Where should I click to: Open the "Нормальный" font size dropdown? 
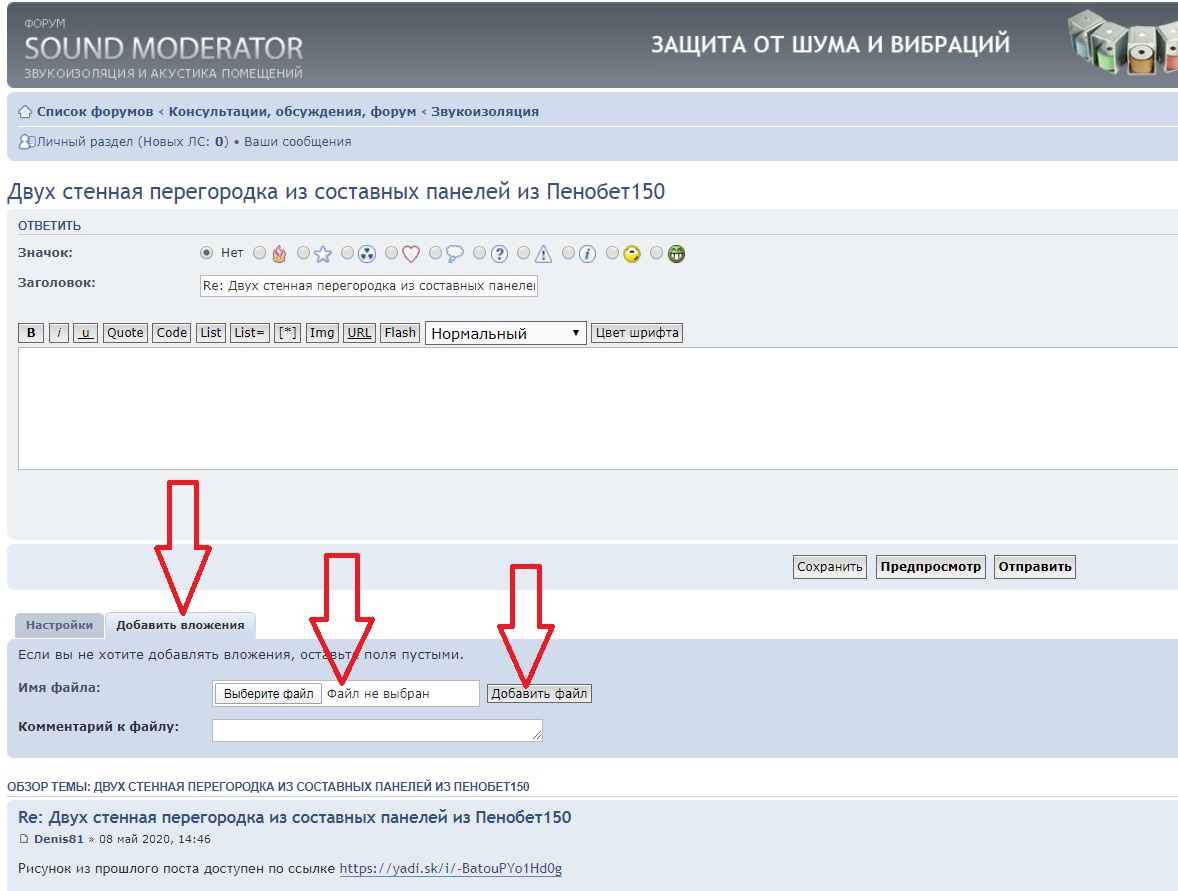(x=506, y=333)
